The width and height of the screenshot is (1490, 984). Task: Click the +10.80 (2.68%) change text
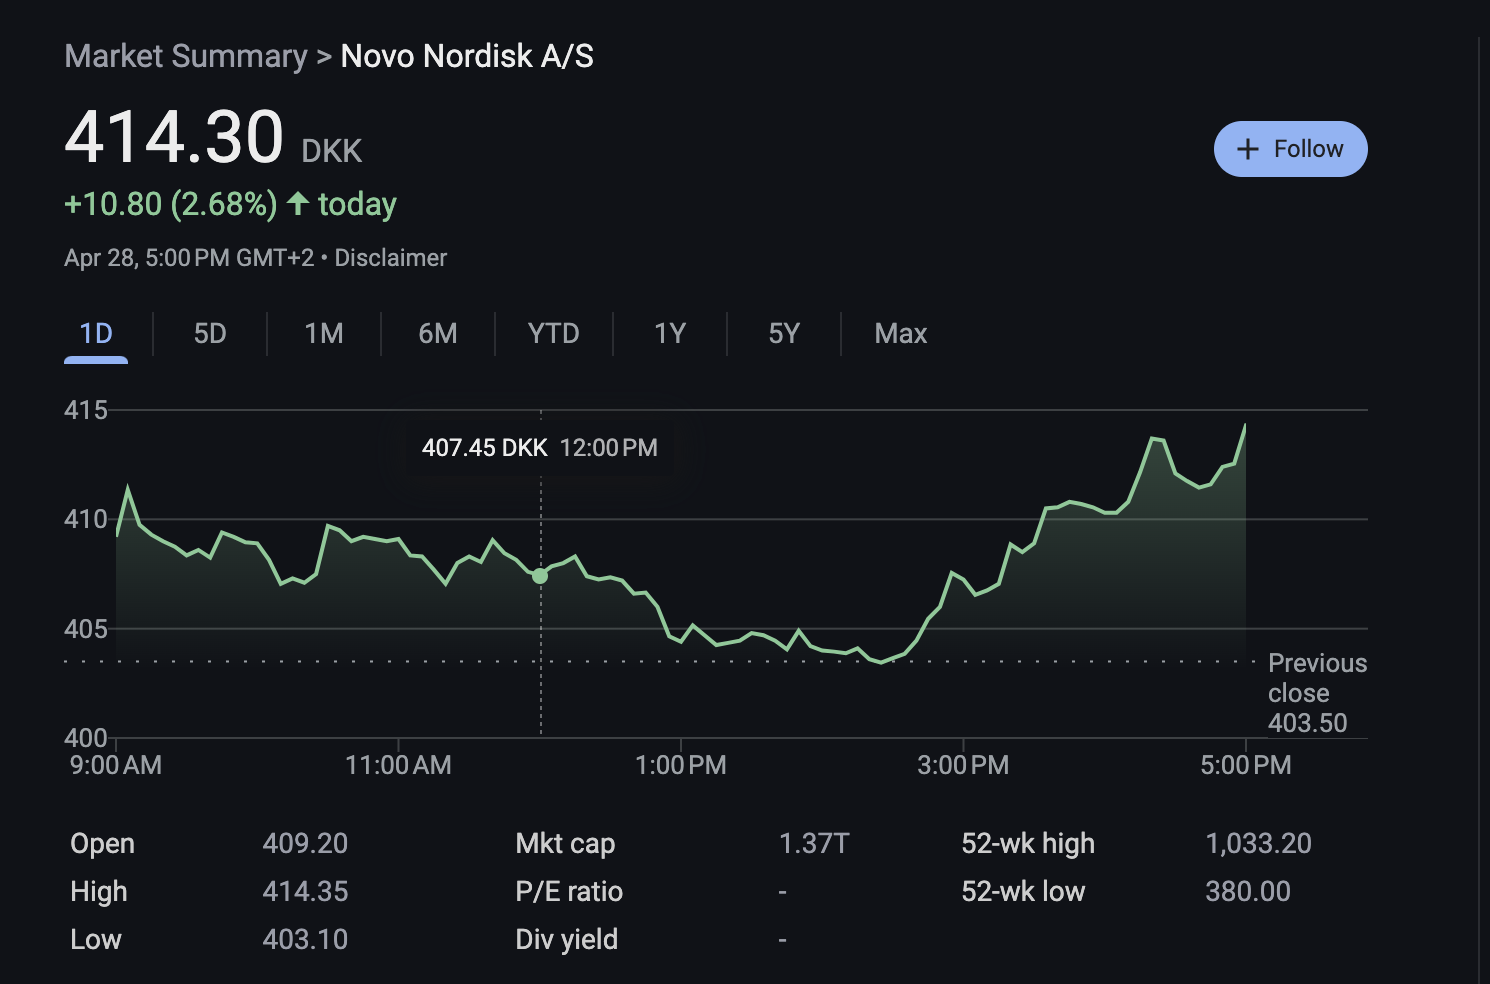(171, 204)
